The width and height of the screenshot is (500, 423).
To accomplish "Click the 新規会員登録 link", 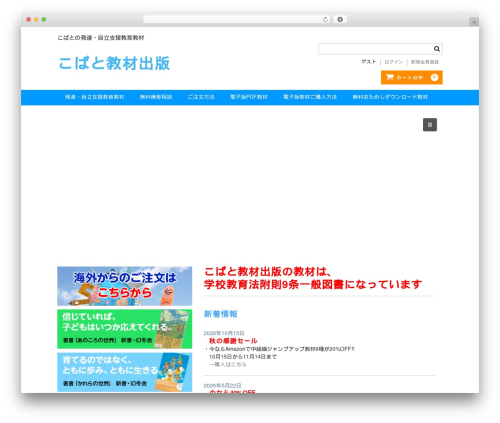I will click(x=425, y=62).
